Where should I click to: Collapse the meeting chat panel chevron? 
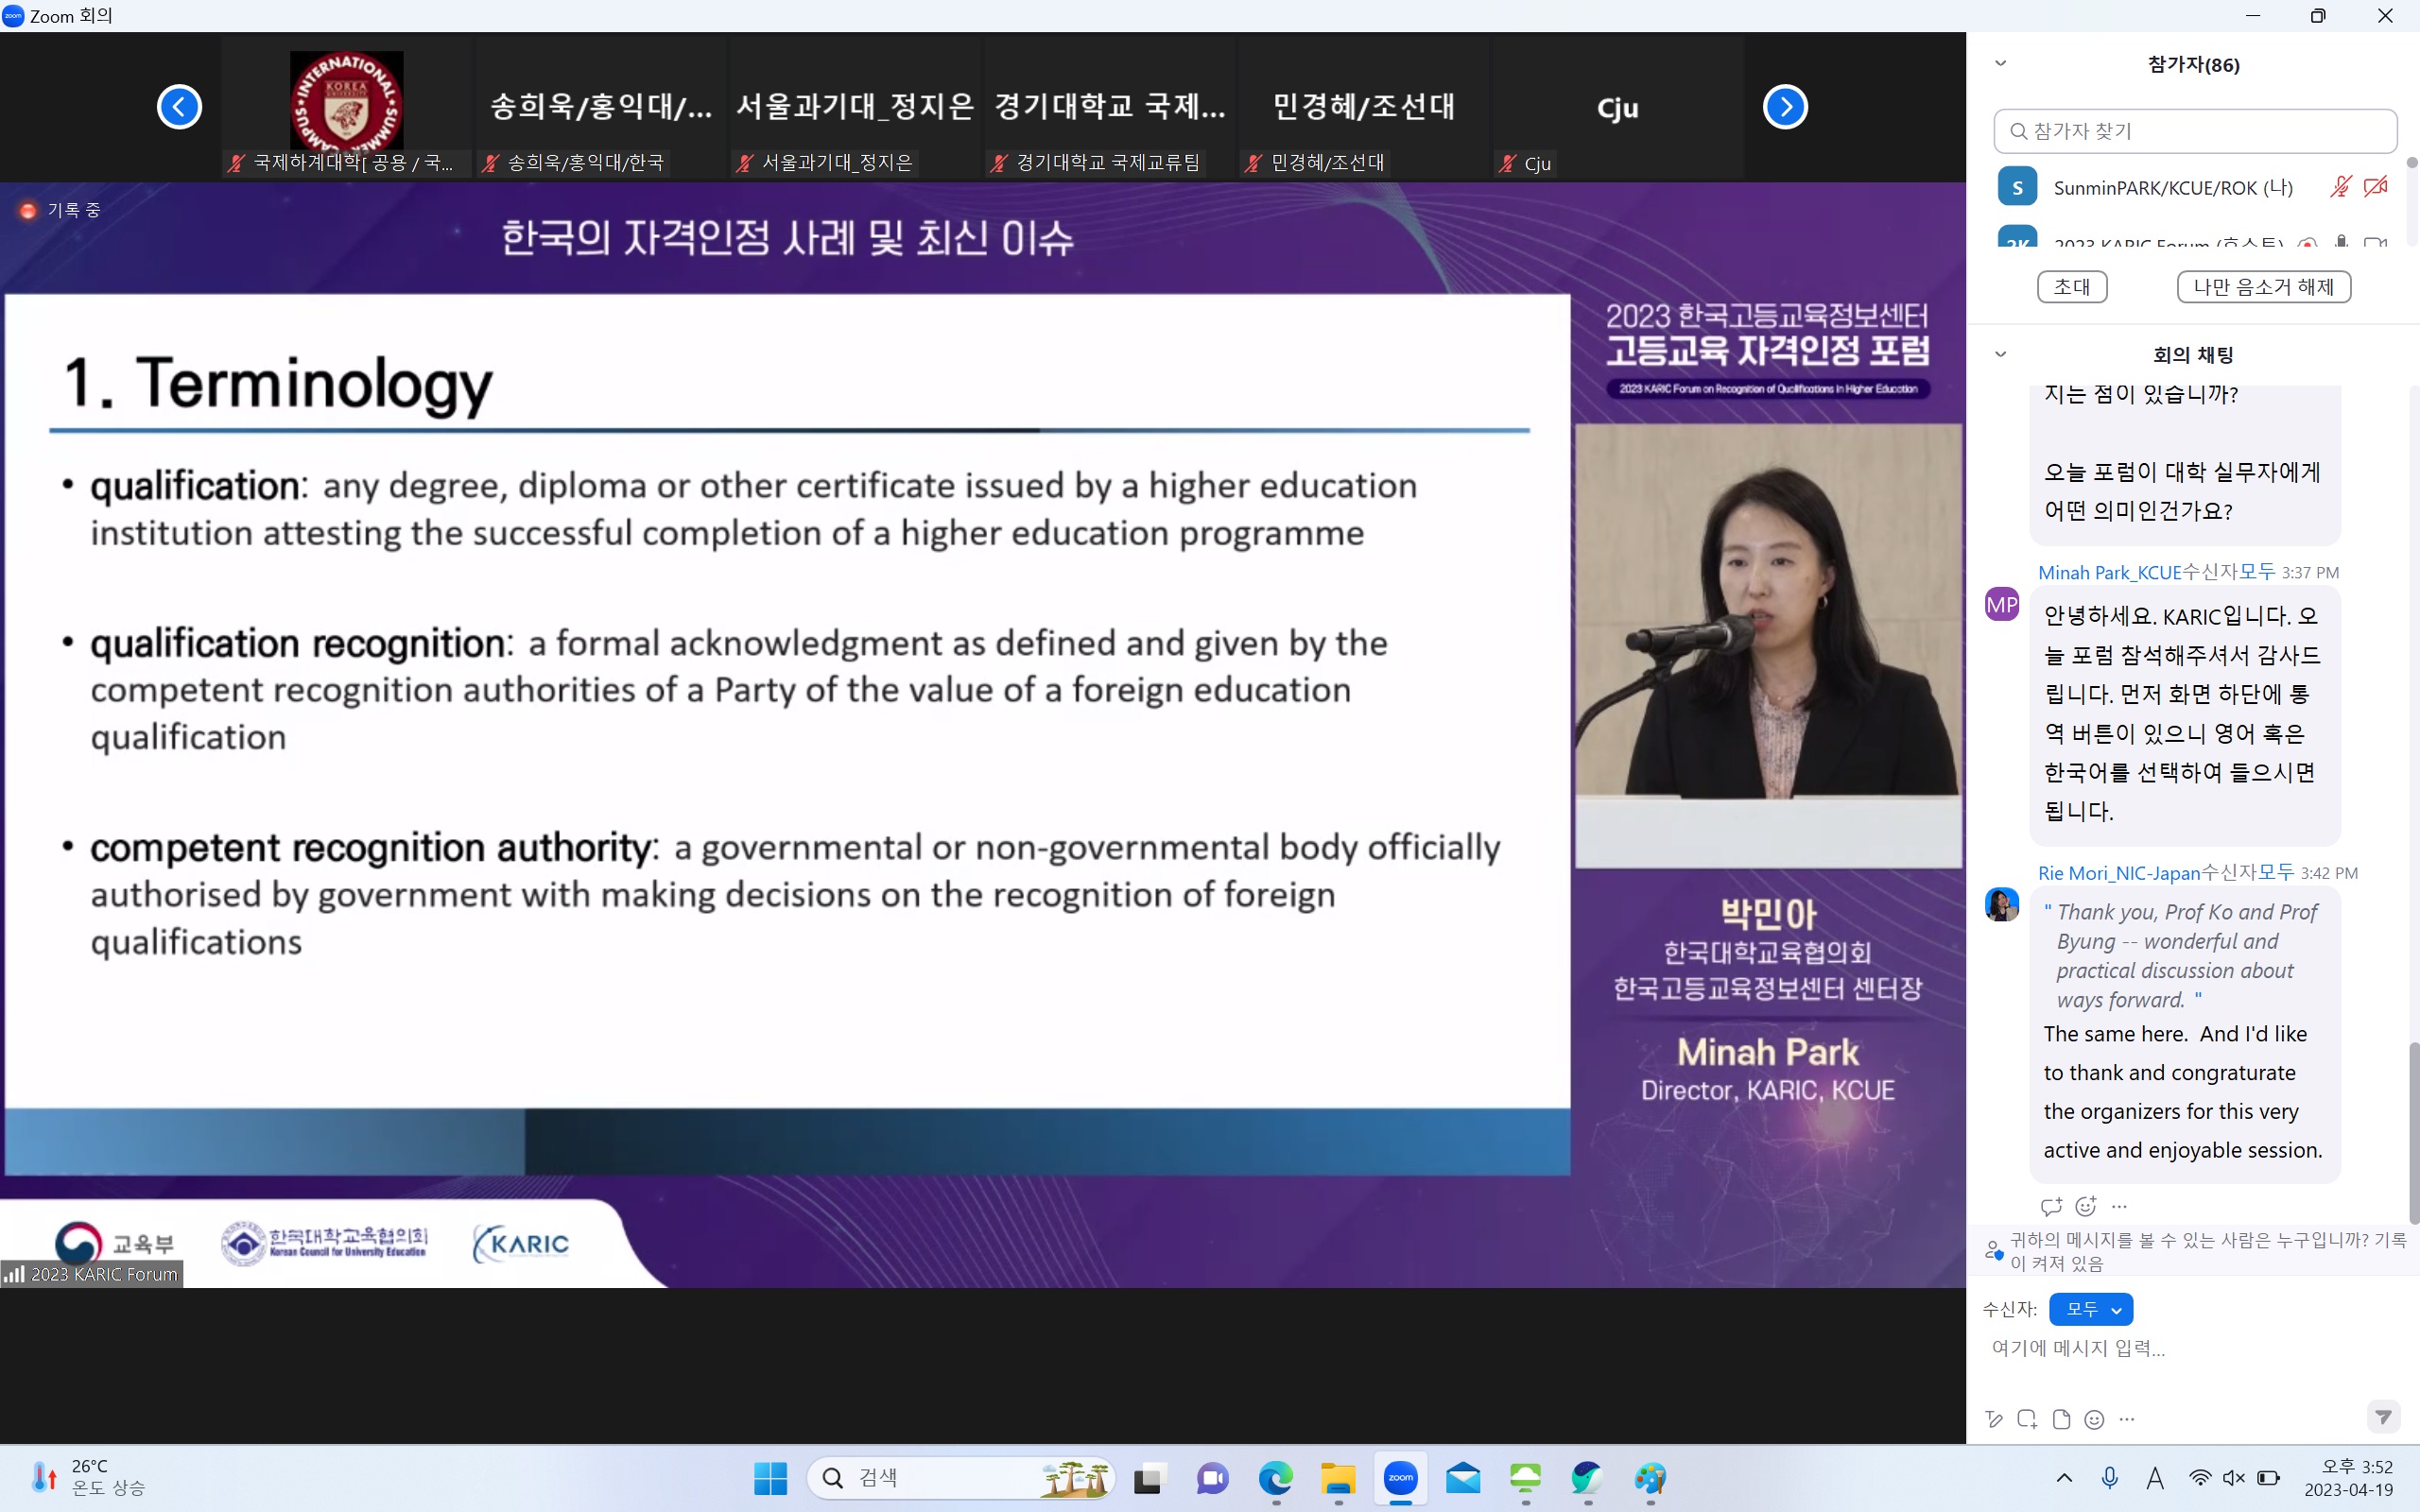(2000, 354)
